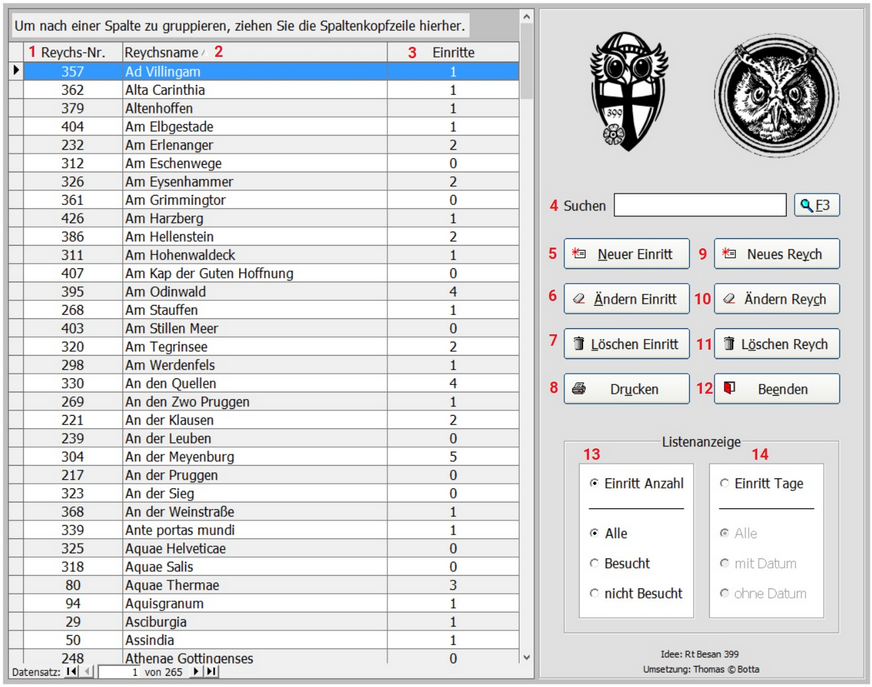Select the Altenhoffen row
The height and width of the screenshot is (687, 872).
tap(271, 108)
